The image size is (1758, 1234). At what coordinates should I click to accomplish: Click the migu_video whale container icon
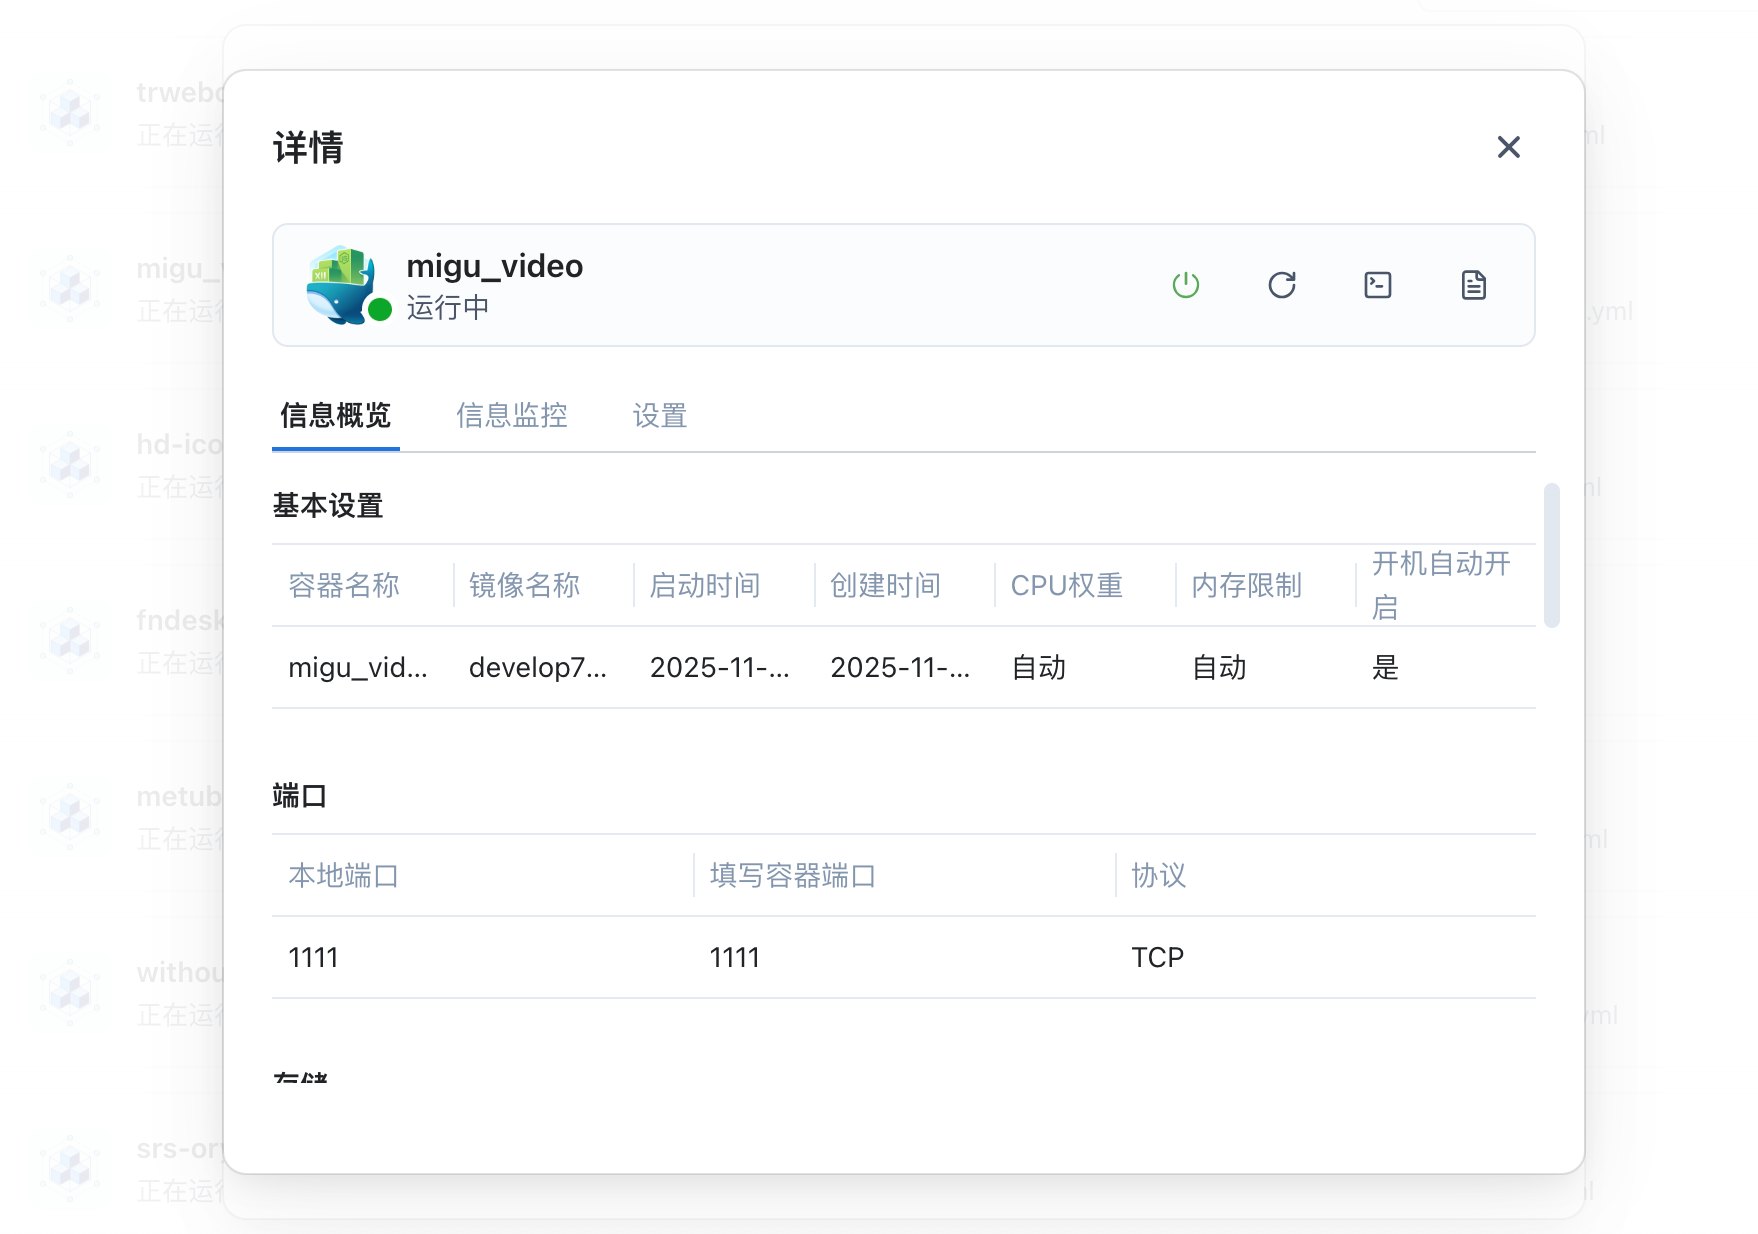pyautogui.click(x=341, y=284)
